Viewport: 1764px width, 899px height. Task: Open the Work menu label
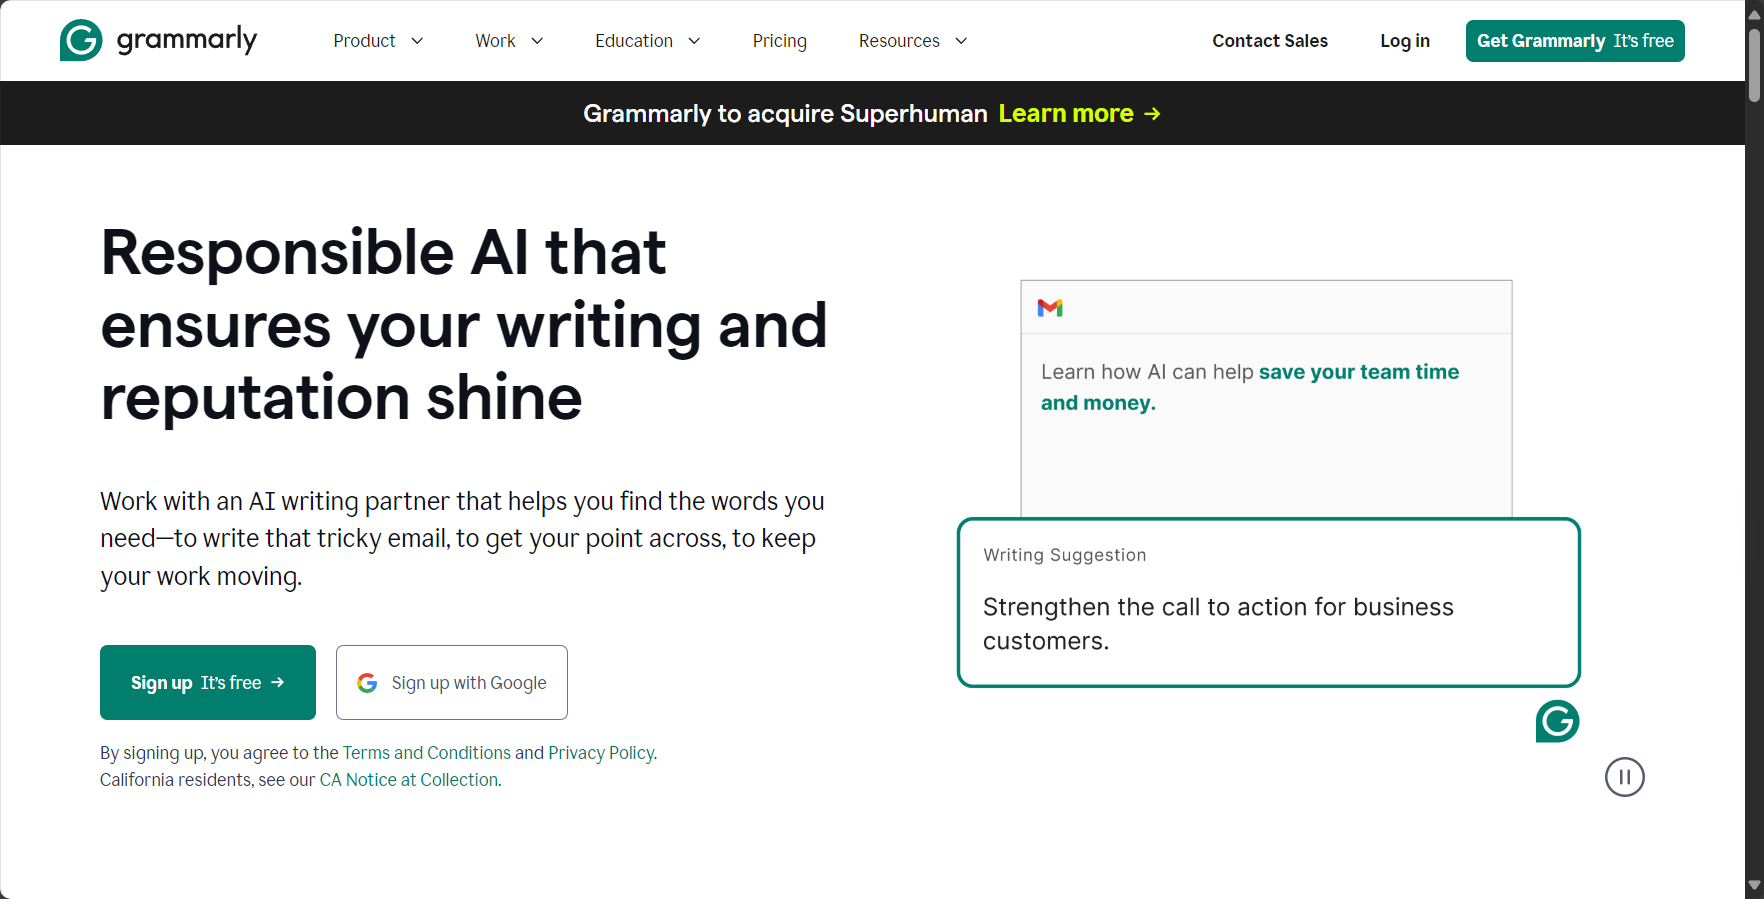[495, 41]
